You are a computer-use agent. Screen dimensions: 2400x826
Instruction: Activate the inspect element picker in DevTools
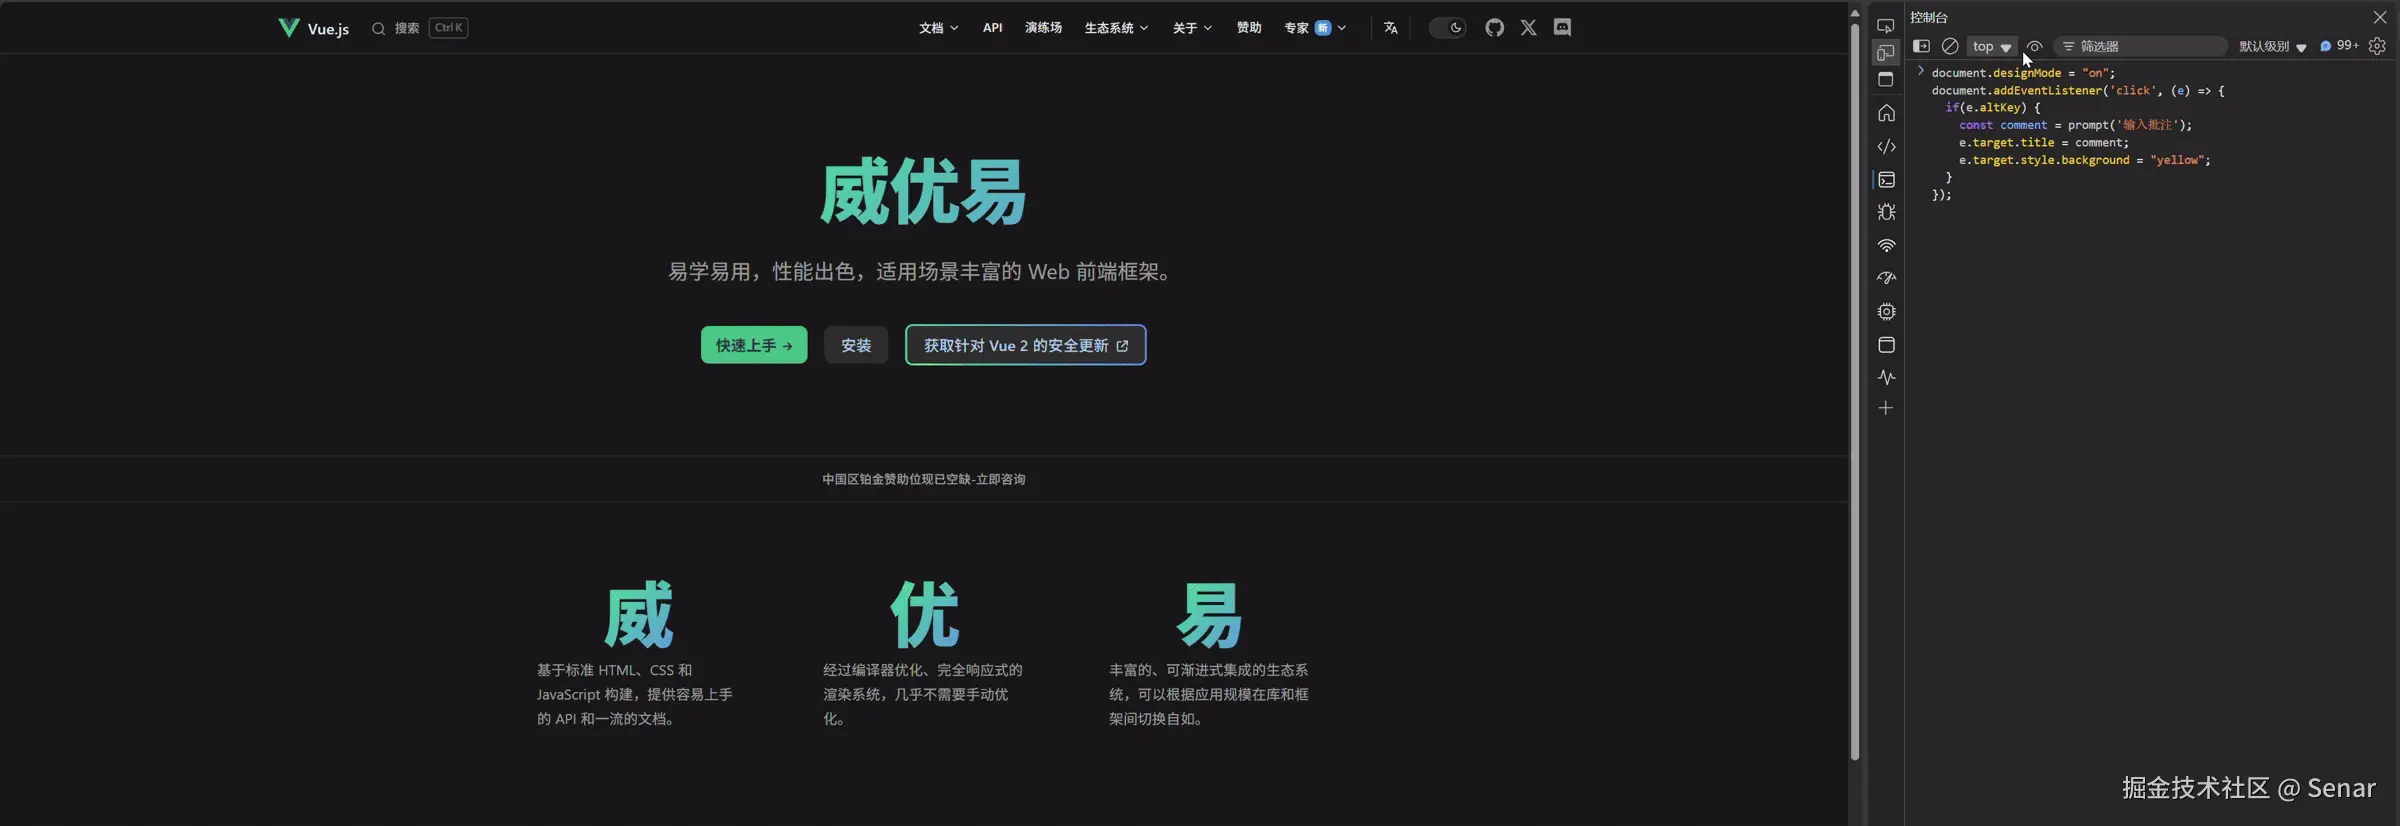[1885, 26]
